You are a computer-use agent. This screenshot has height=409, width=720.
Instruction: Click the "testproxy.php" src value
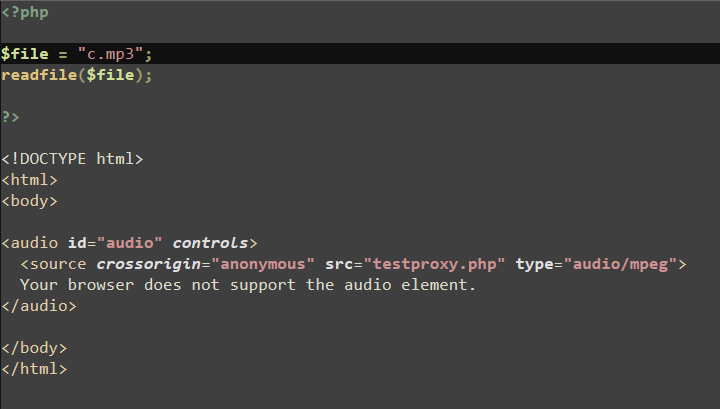[434, 264]
